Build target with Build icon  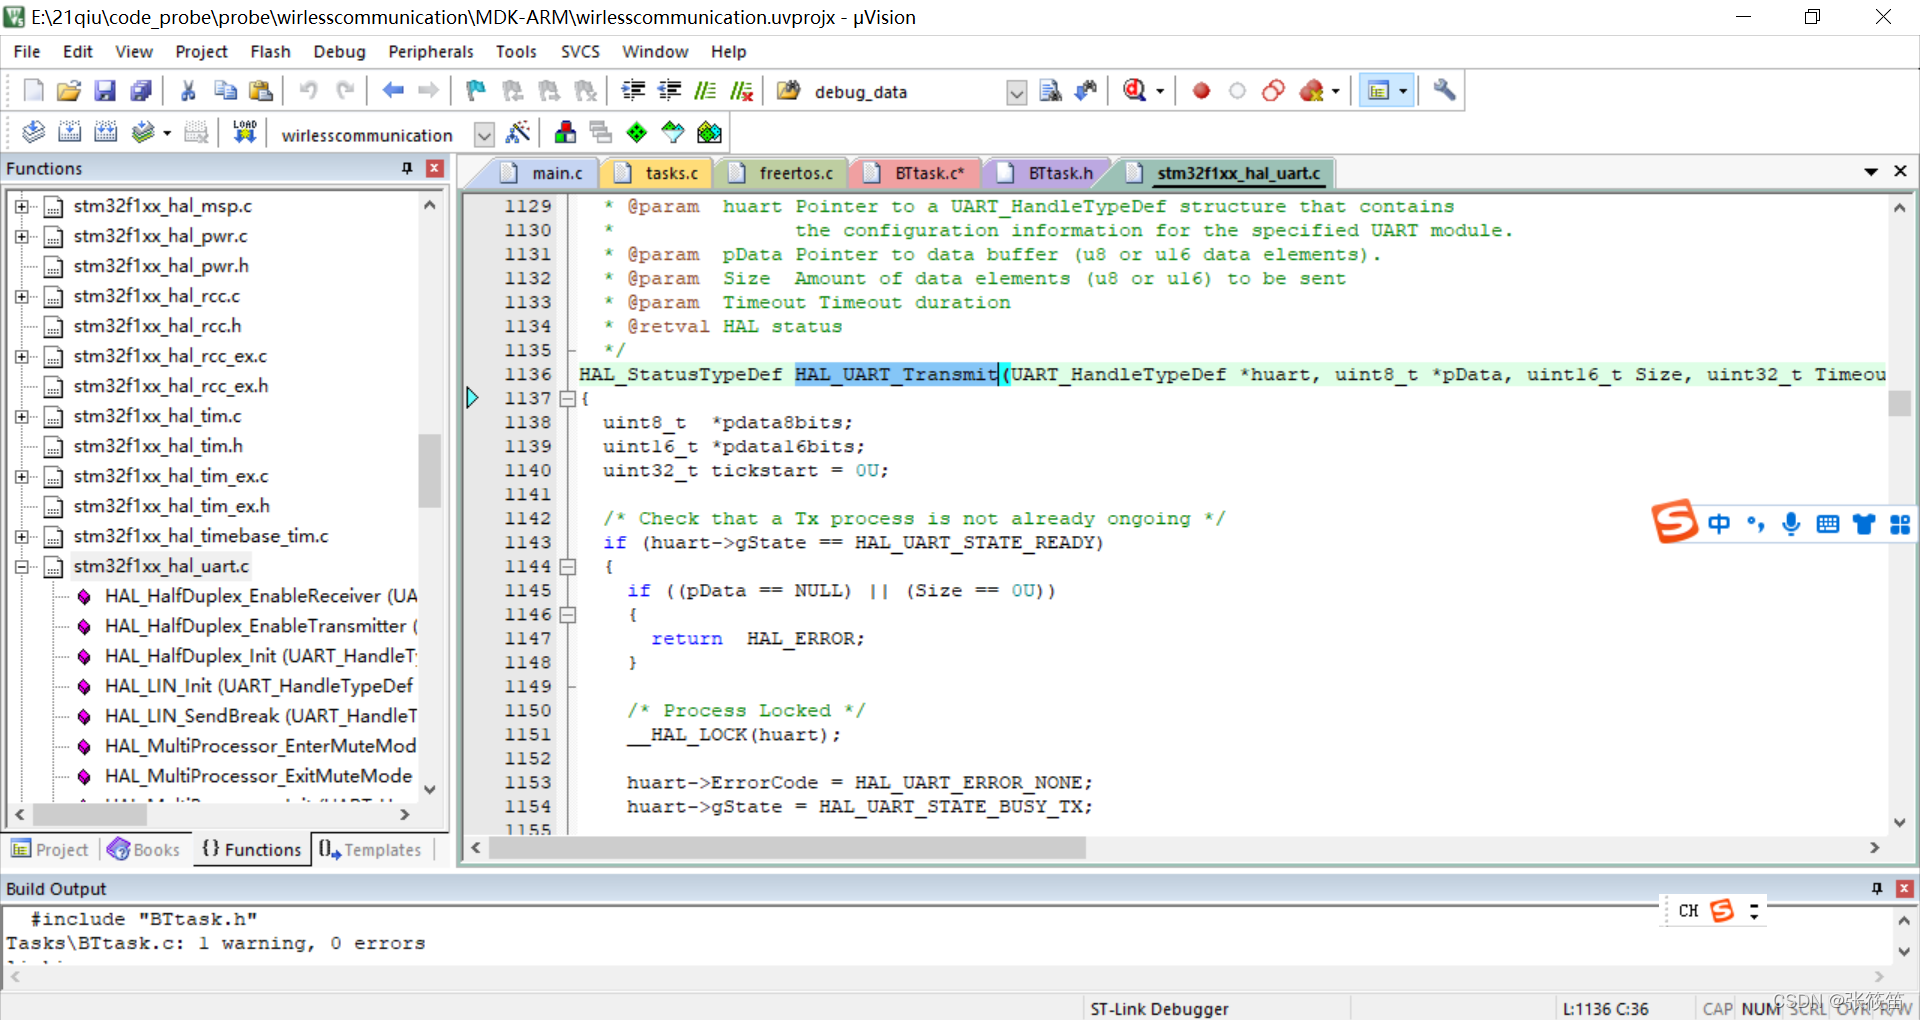click(x=69, y=132)
